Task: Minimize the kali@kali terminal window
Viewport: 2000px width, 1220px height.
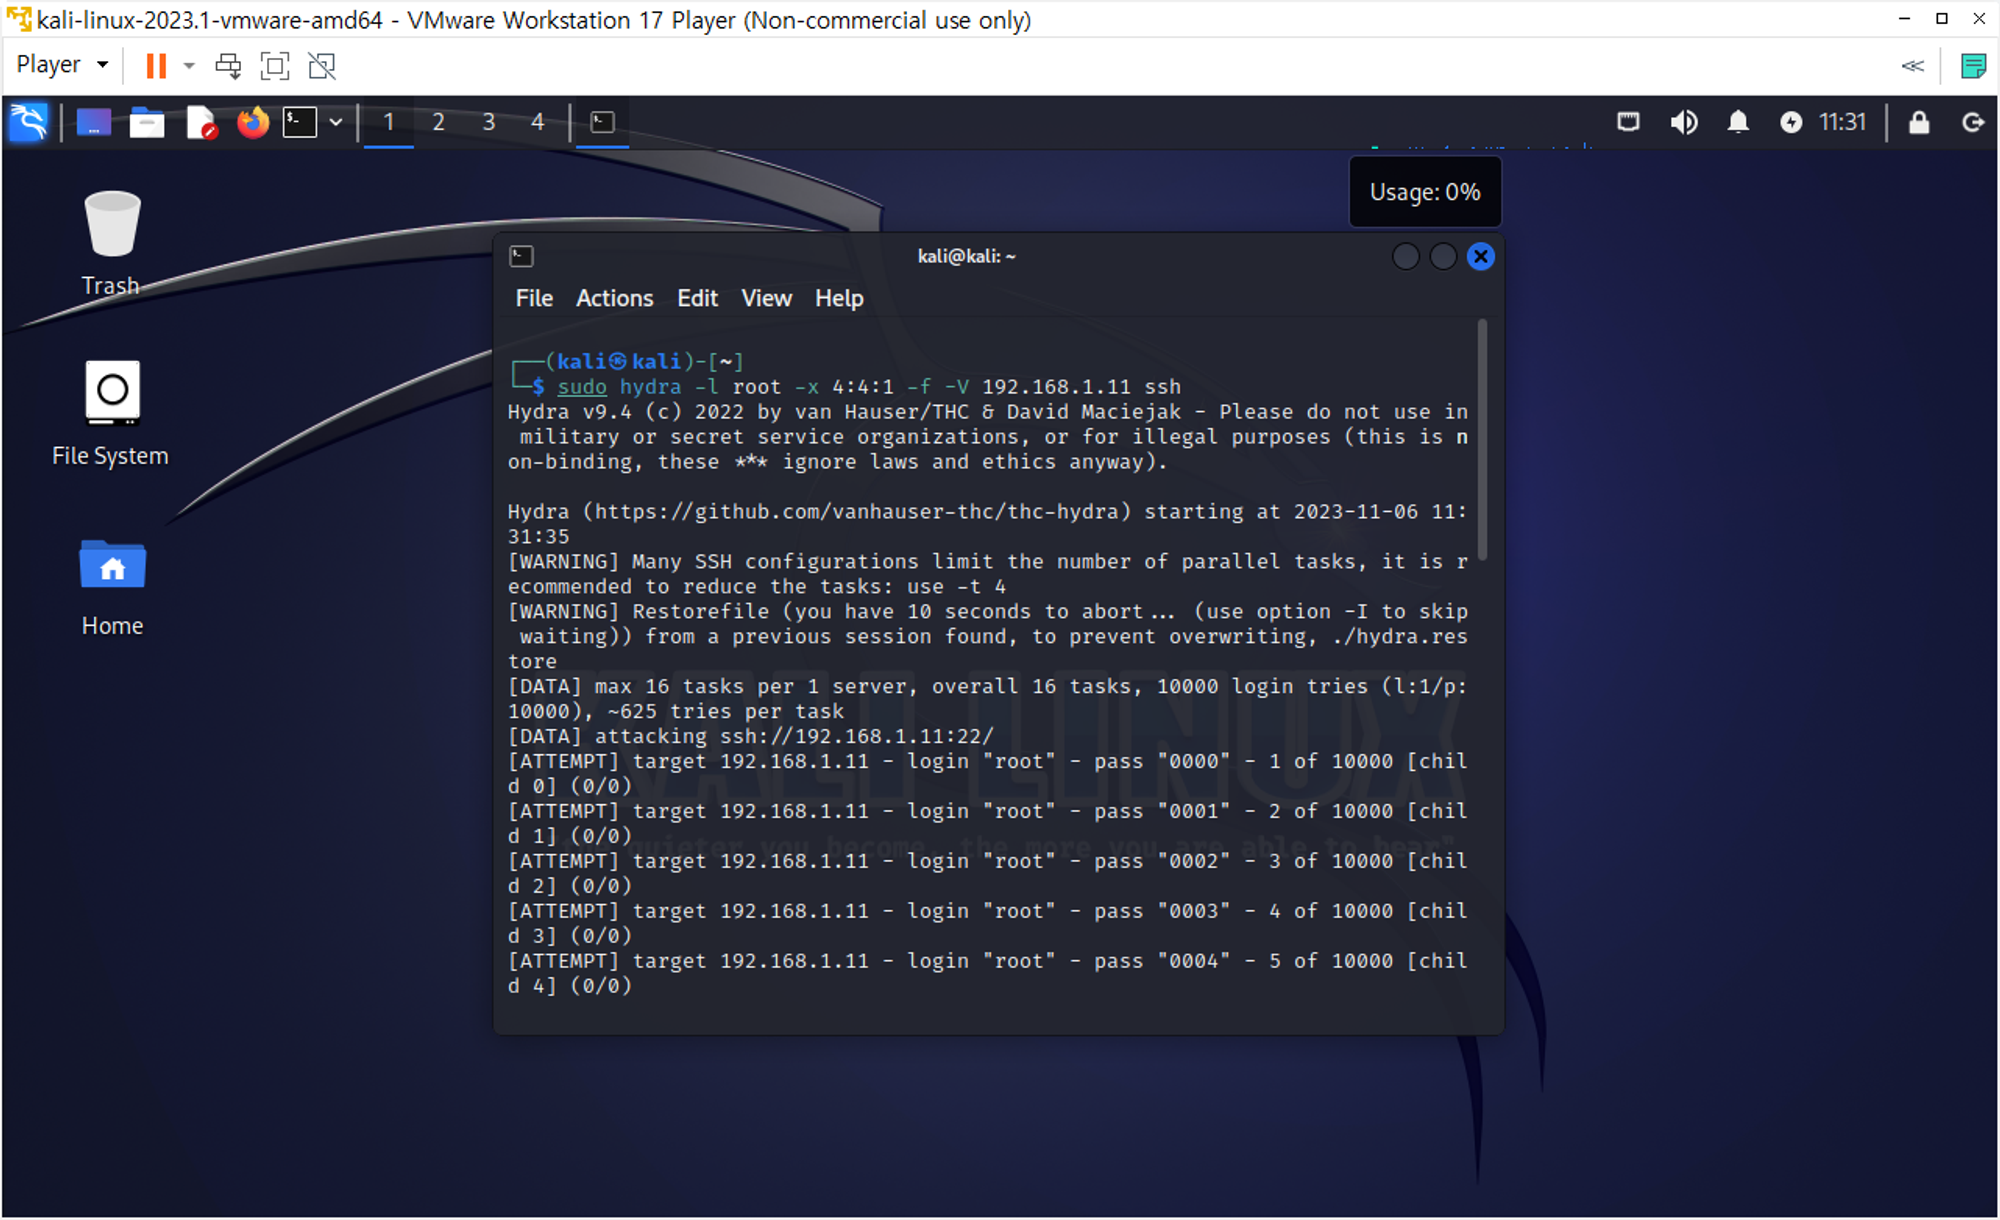Action: click(x=1405, y=257)
